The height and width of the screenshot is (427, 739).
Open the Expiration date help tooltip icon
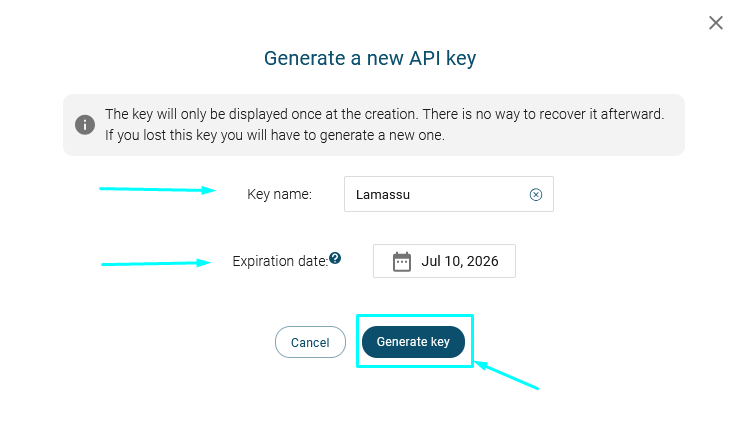(335, 258)
